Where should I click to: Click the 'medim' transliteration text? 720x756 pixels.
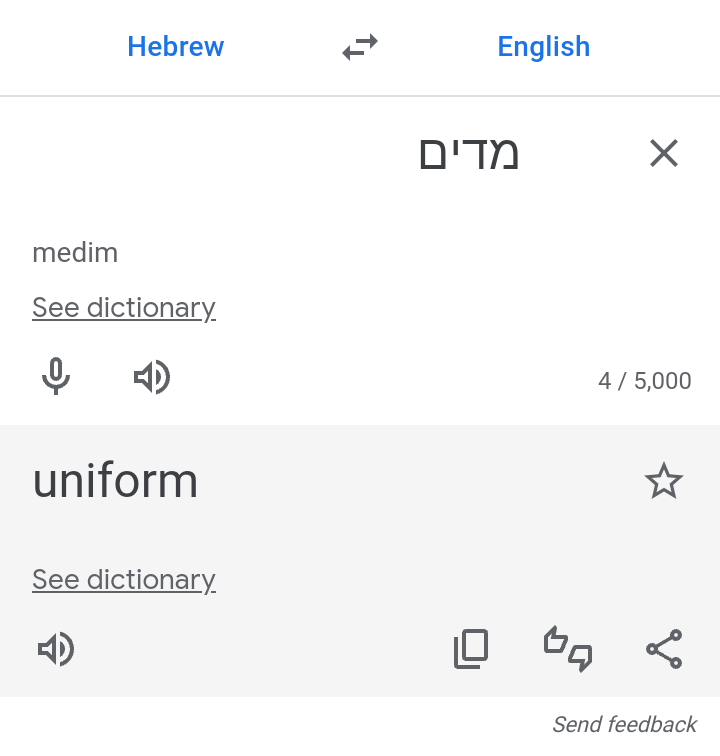75,253
